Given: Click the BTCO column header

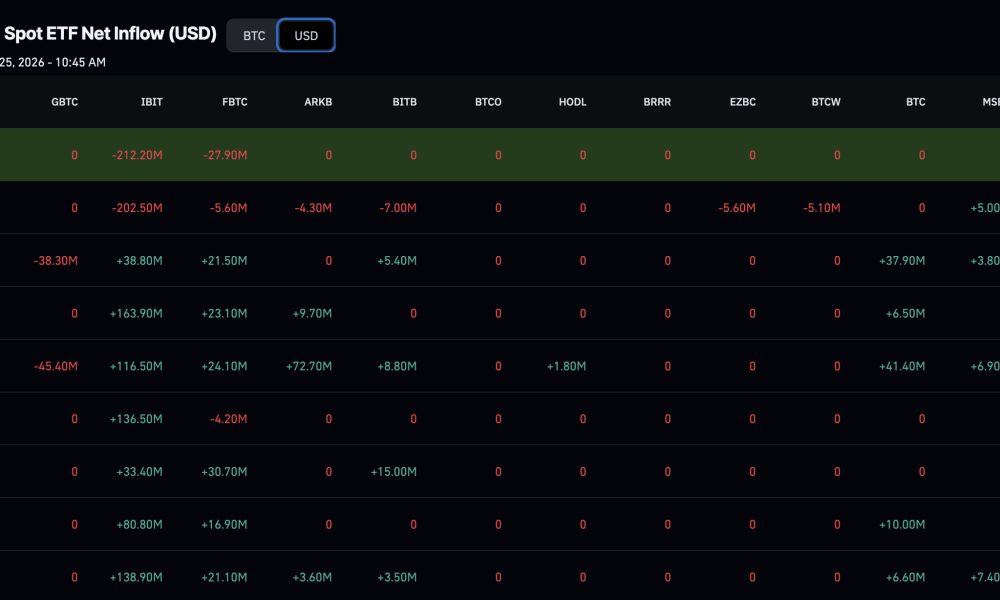Looking at the screenshot, I should 488,102.
